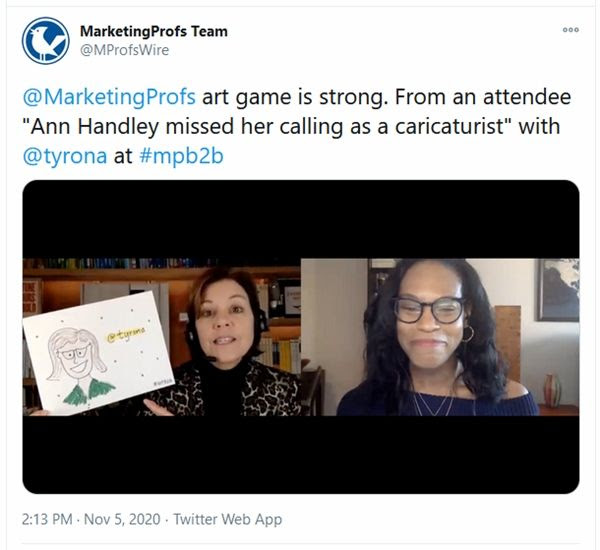Click the MarketingProfs bird avatar
600x550 pixels.
click(46, 41)
